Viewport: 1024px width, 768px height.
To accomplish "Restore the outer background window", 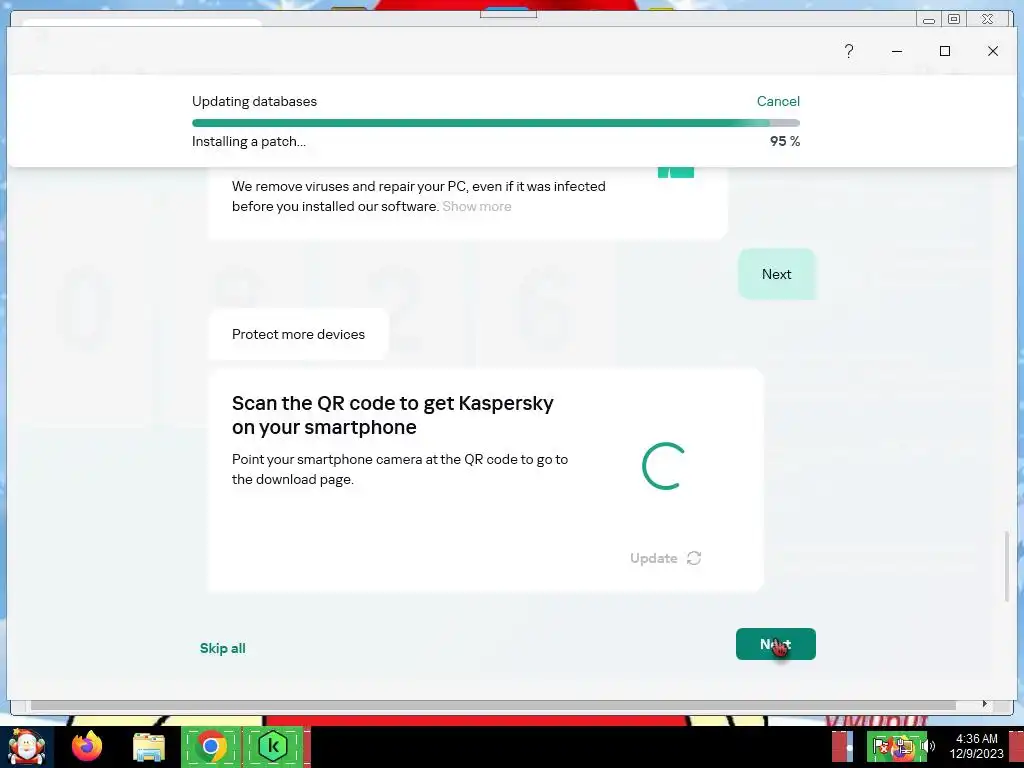I will click(954, 20).
